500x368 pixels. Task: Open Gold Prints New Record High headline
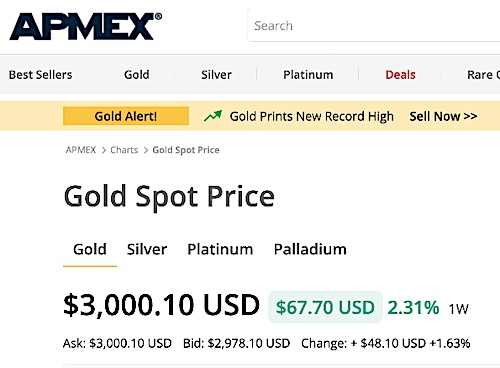click(x=312, y=116)
